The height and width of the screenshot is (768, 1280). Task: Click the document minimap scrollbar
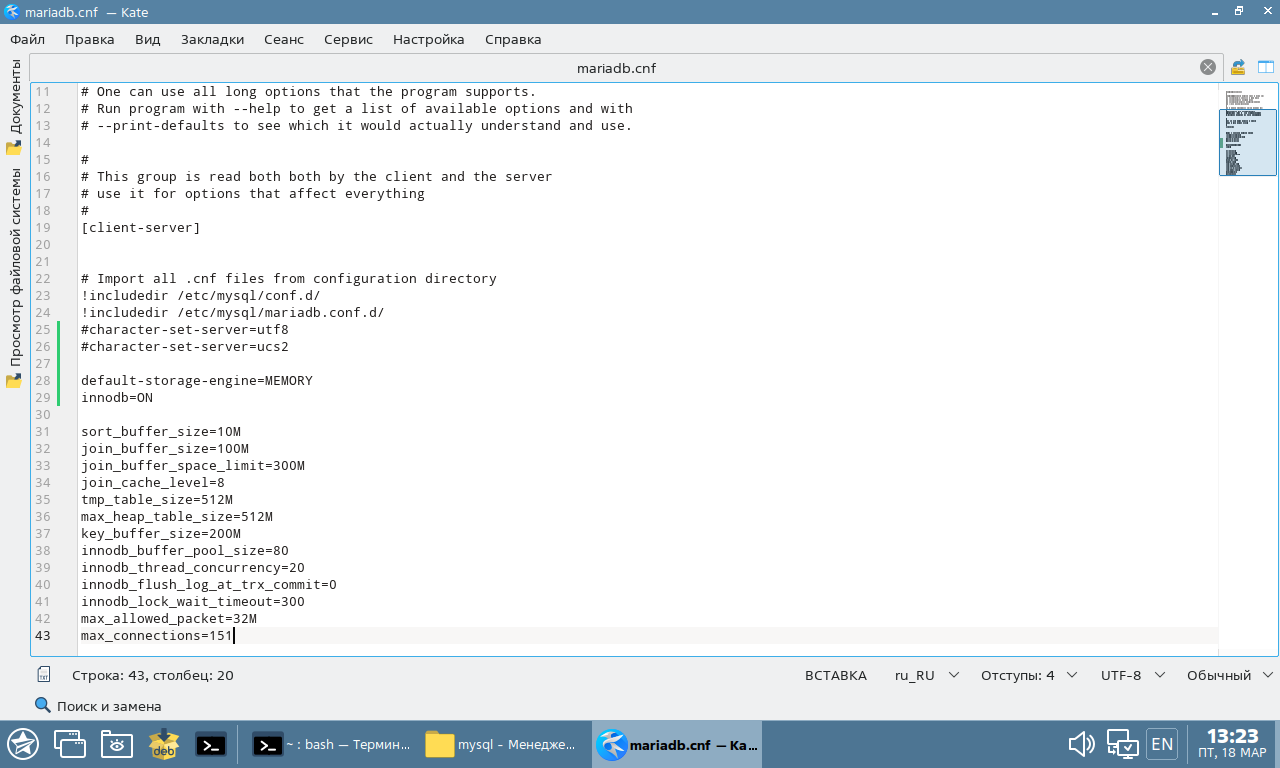1248,142
